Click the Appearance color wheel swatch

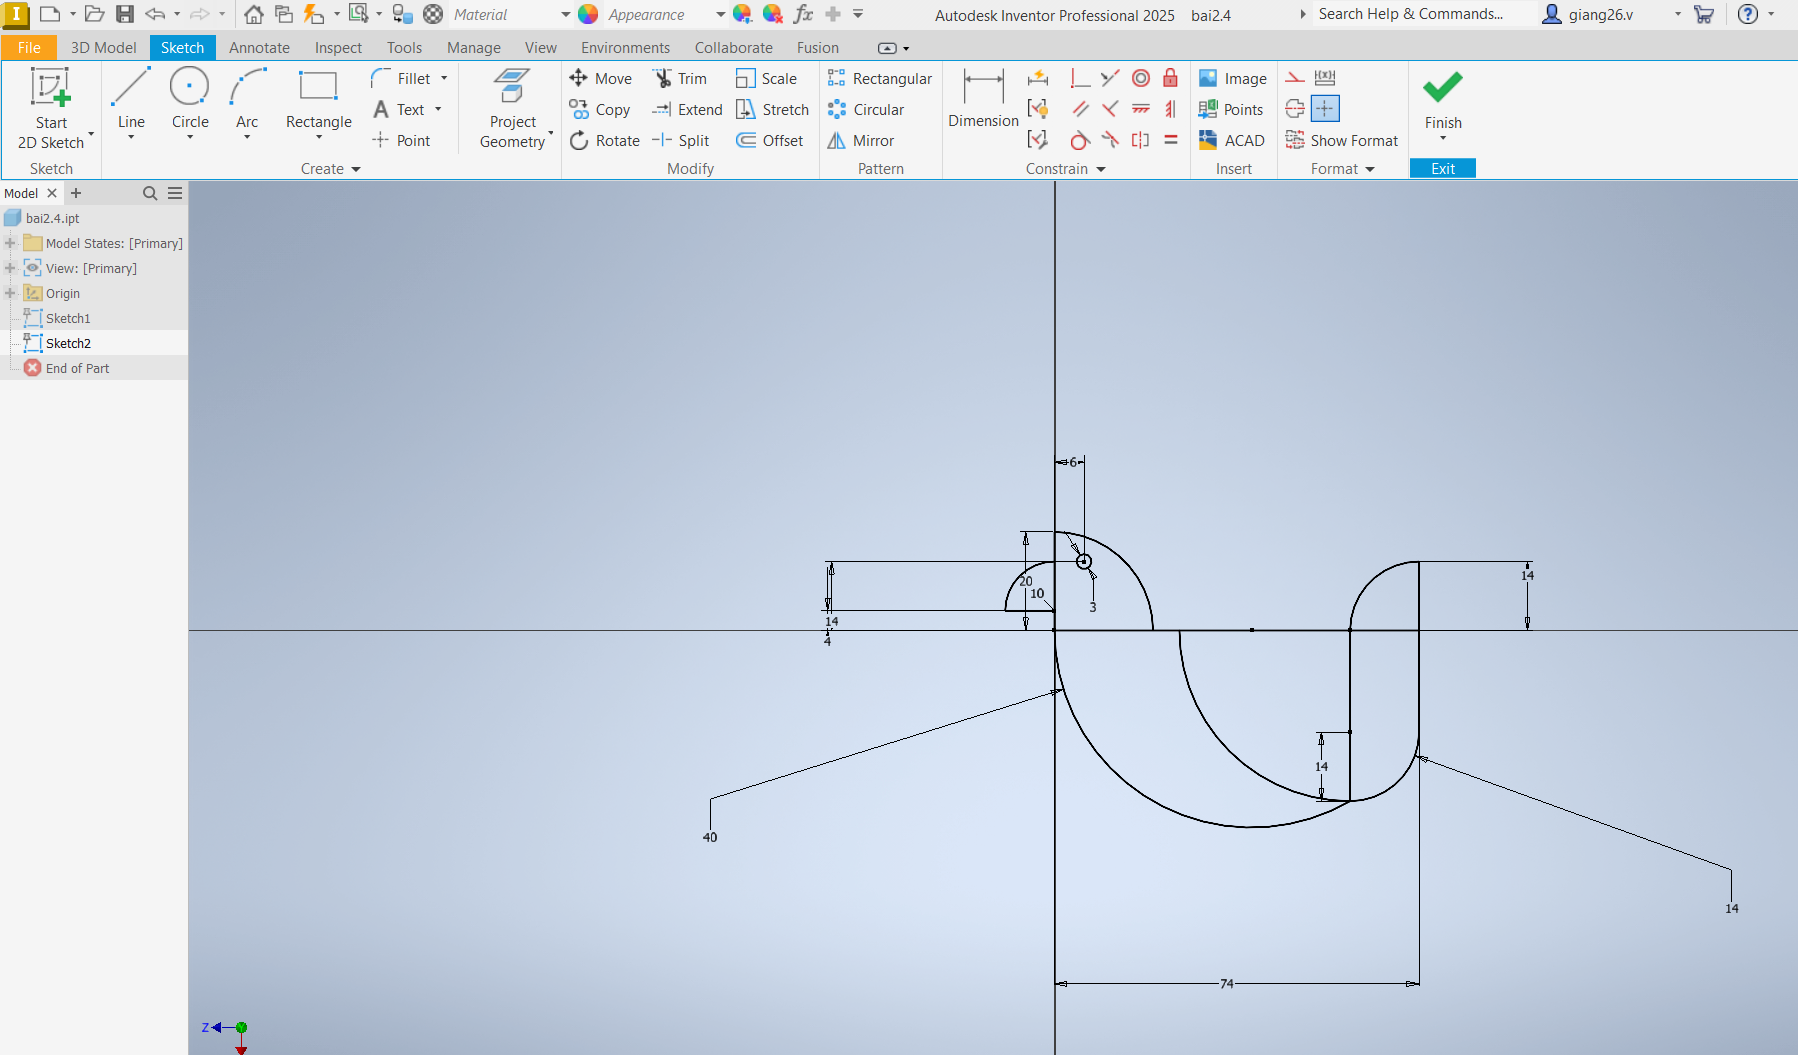pos(588,15)
